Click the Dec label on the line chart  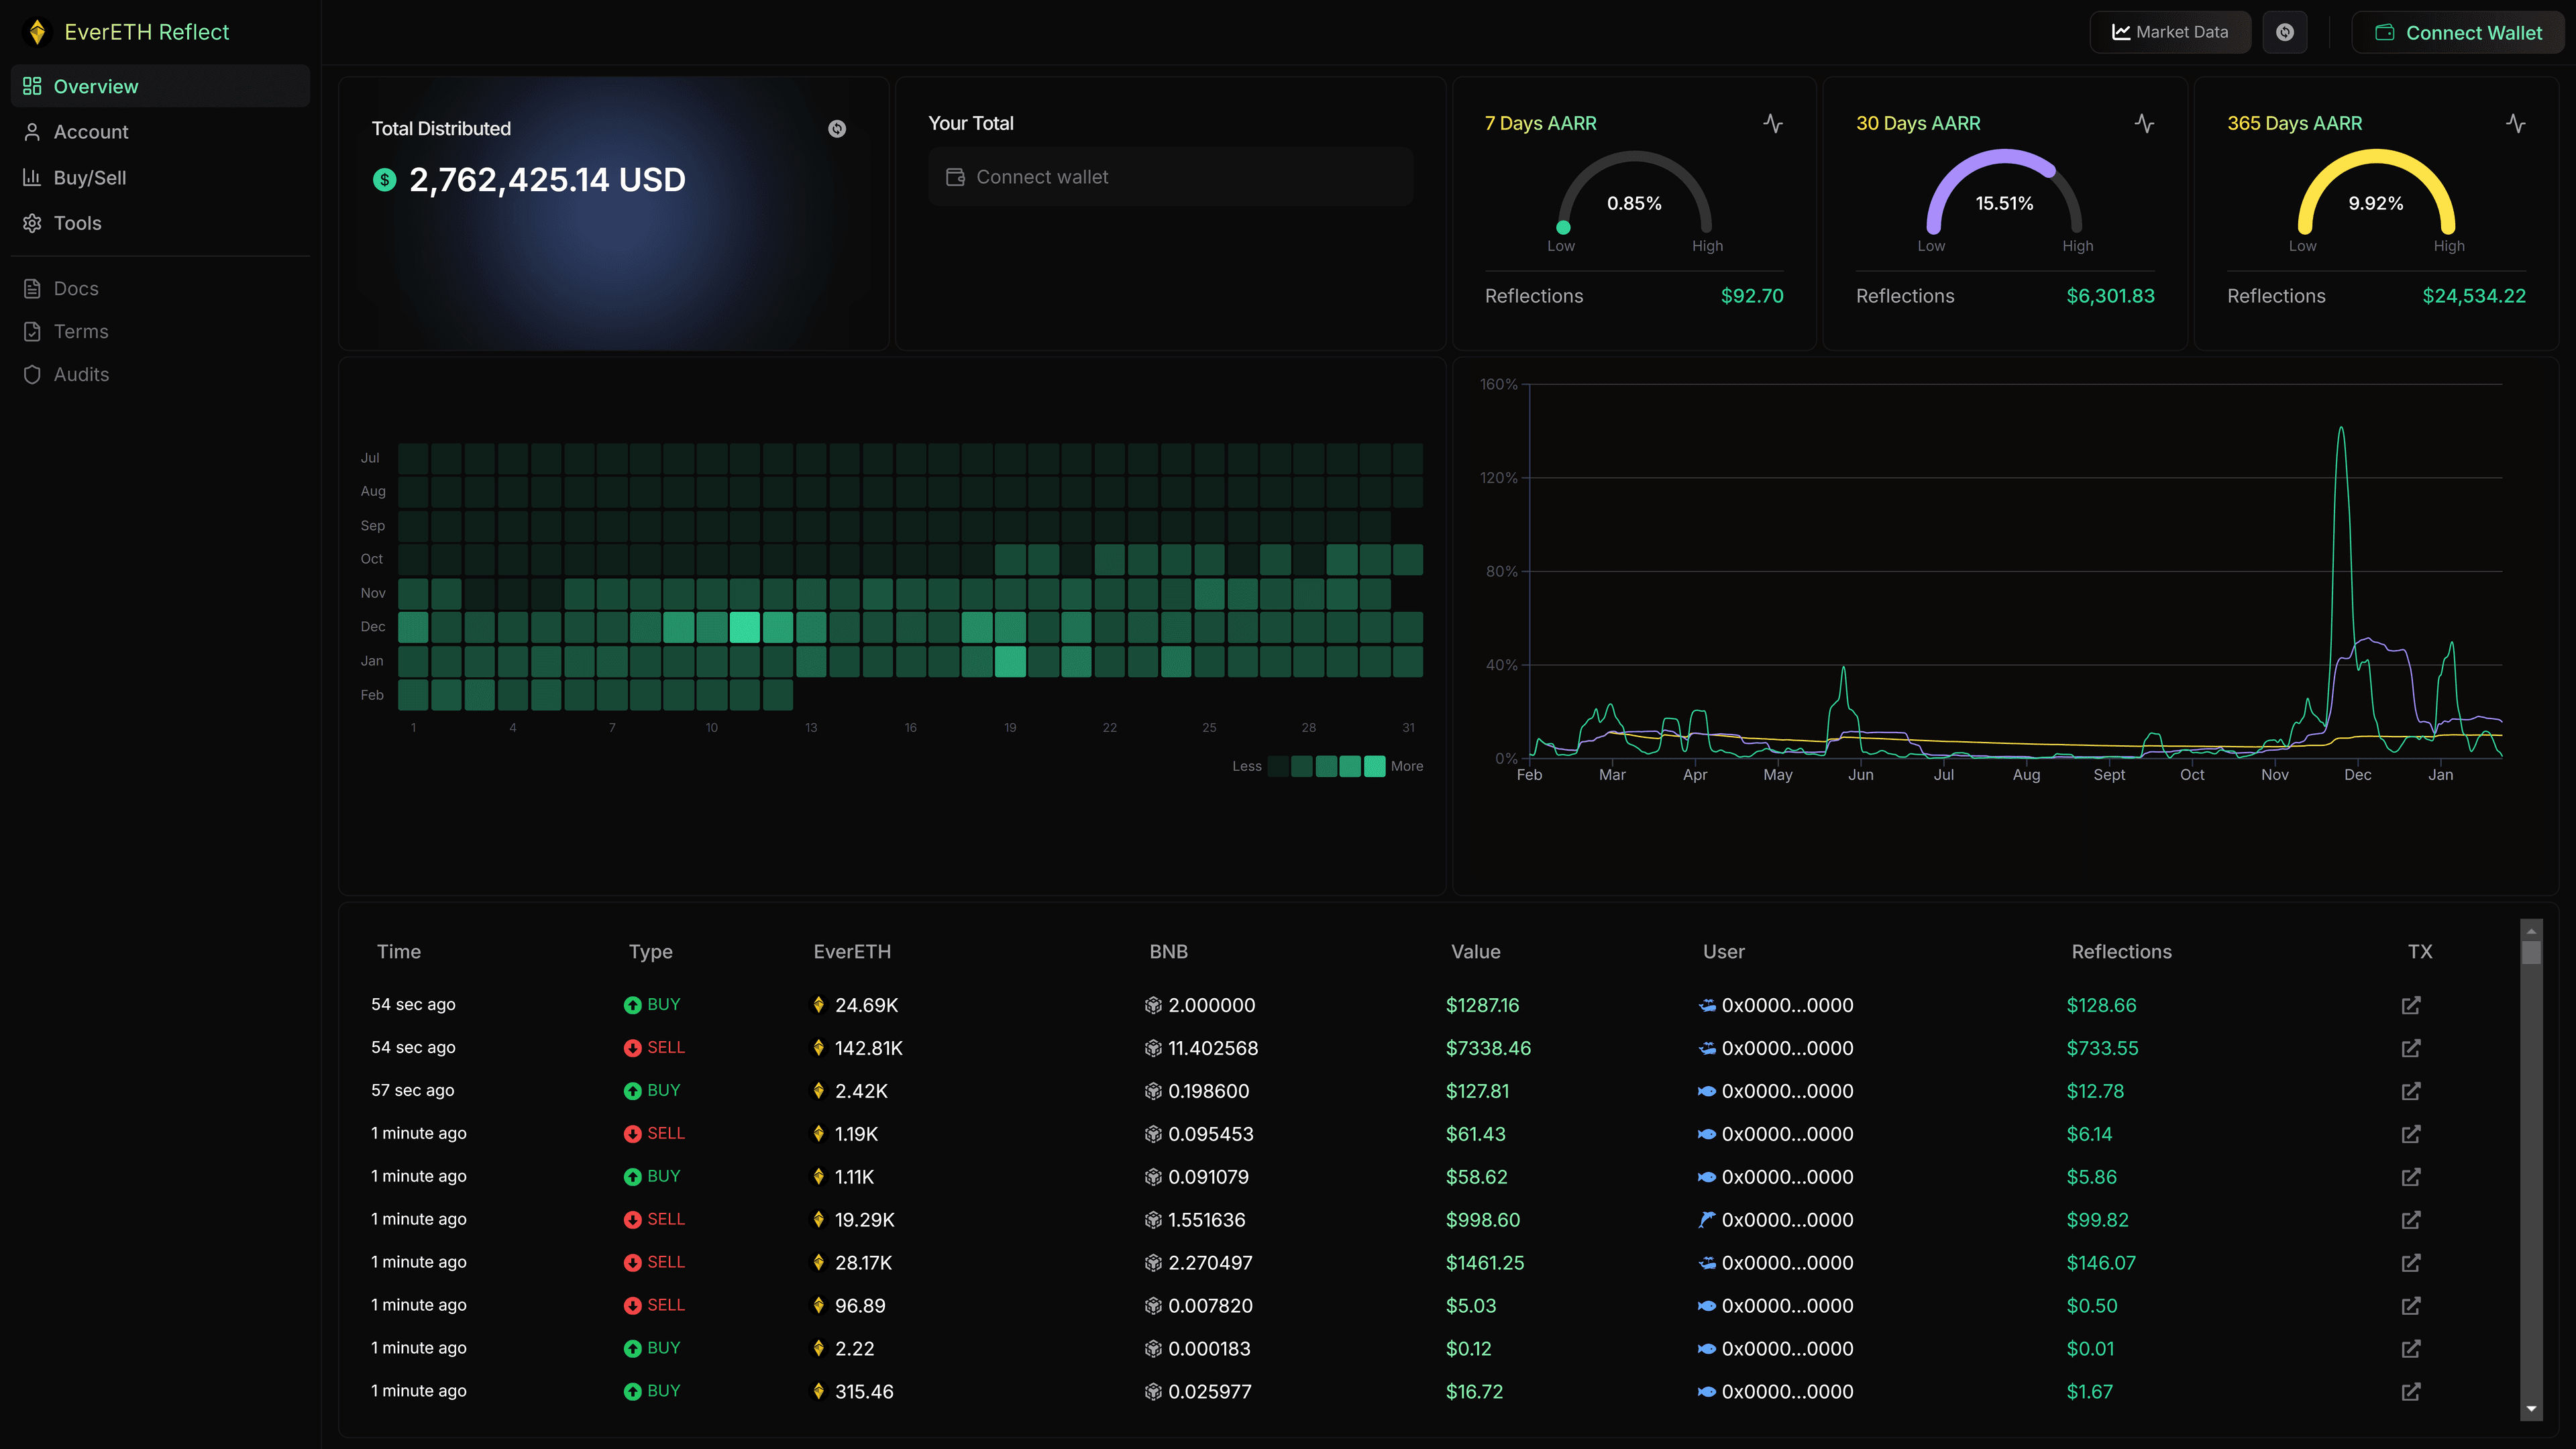(x=2357, y=775)
